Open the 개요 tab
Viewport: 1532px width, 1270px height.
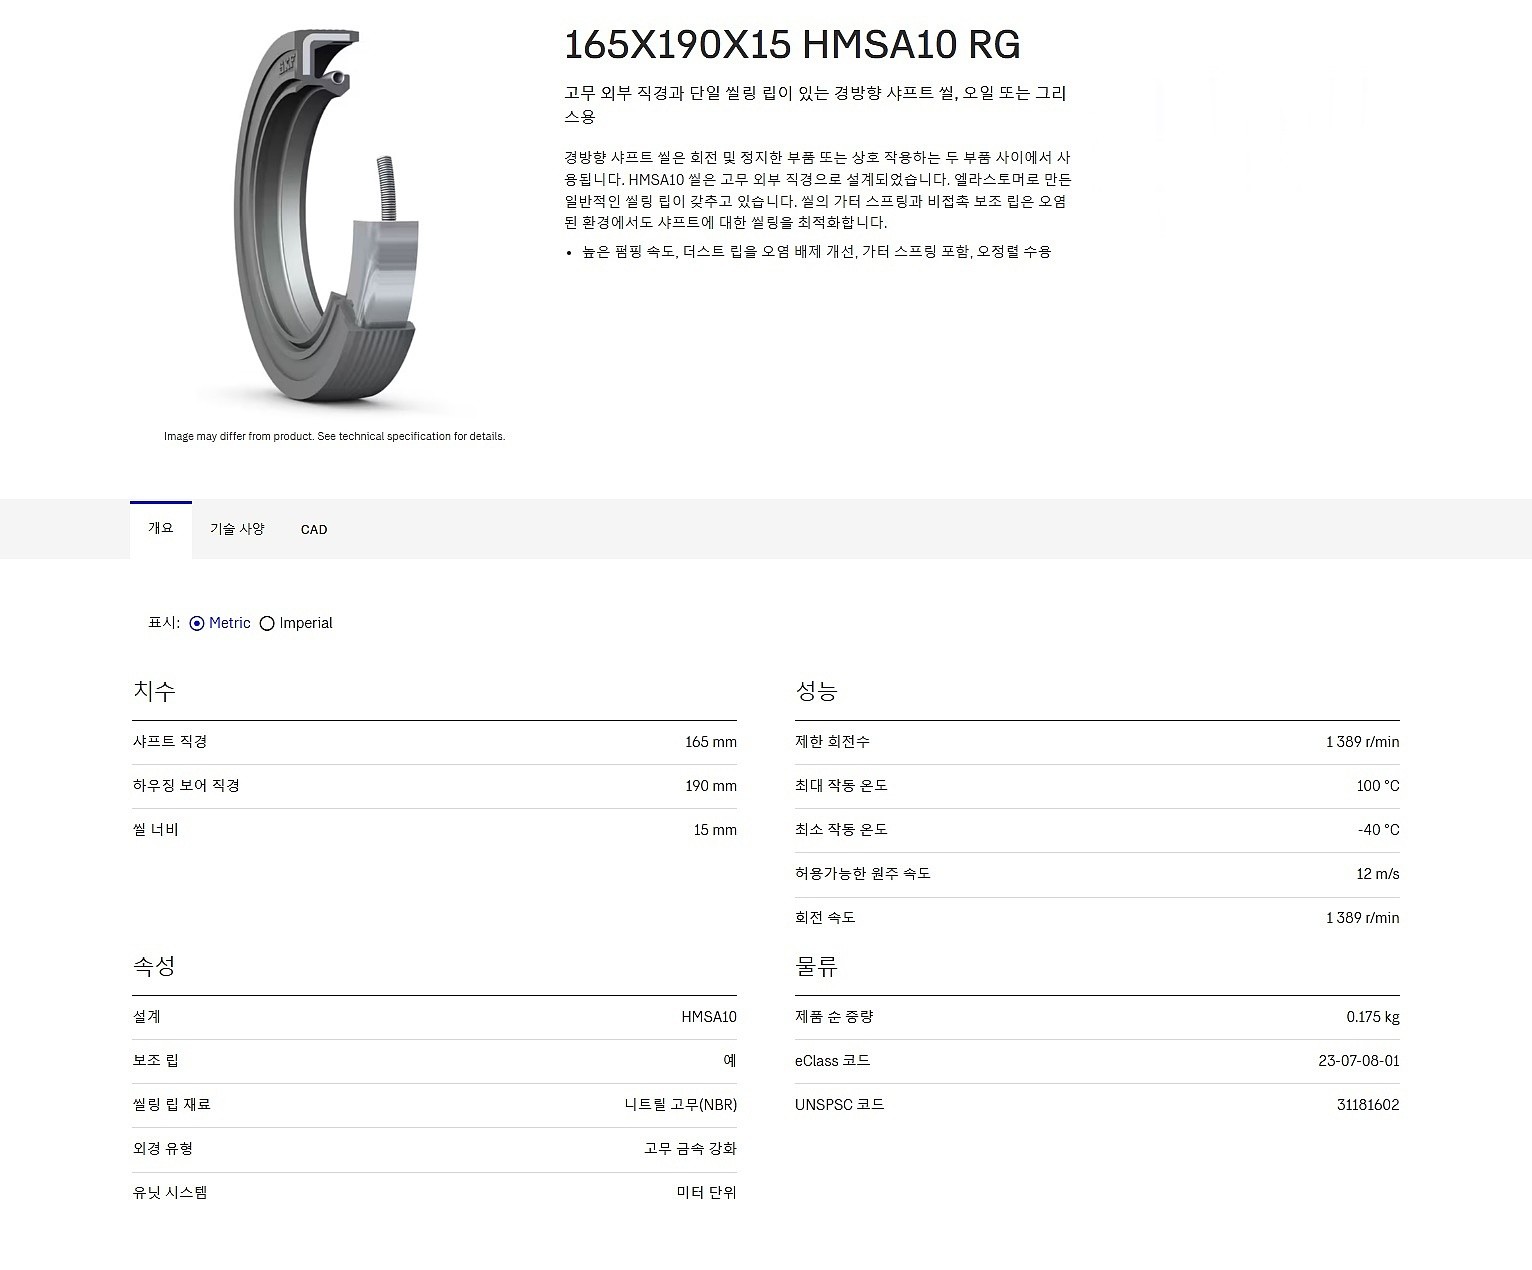click(161, 529)
